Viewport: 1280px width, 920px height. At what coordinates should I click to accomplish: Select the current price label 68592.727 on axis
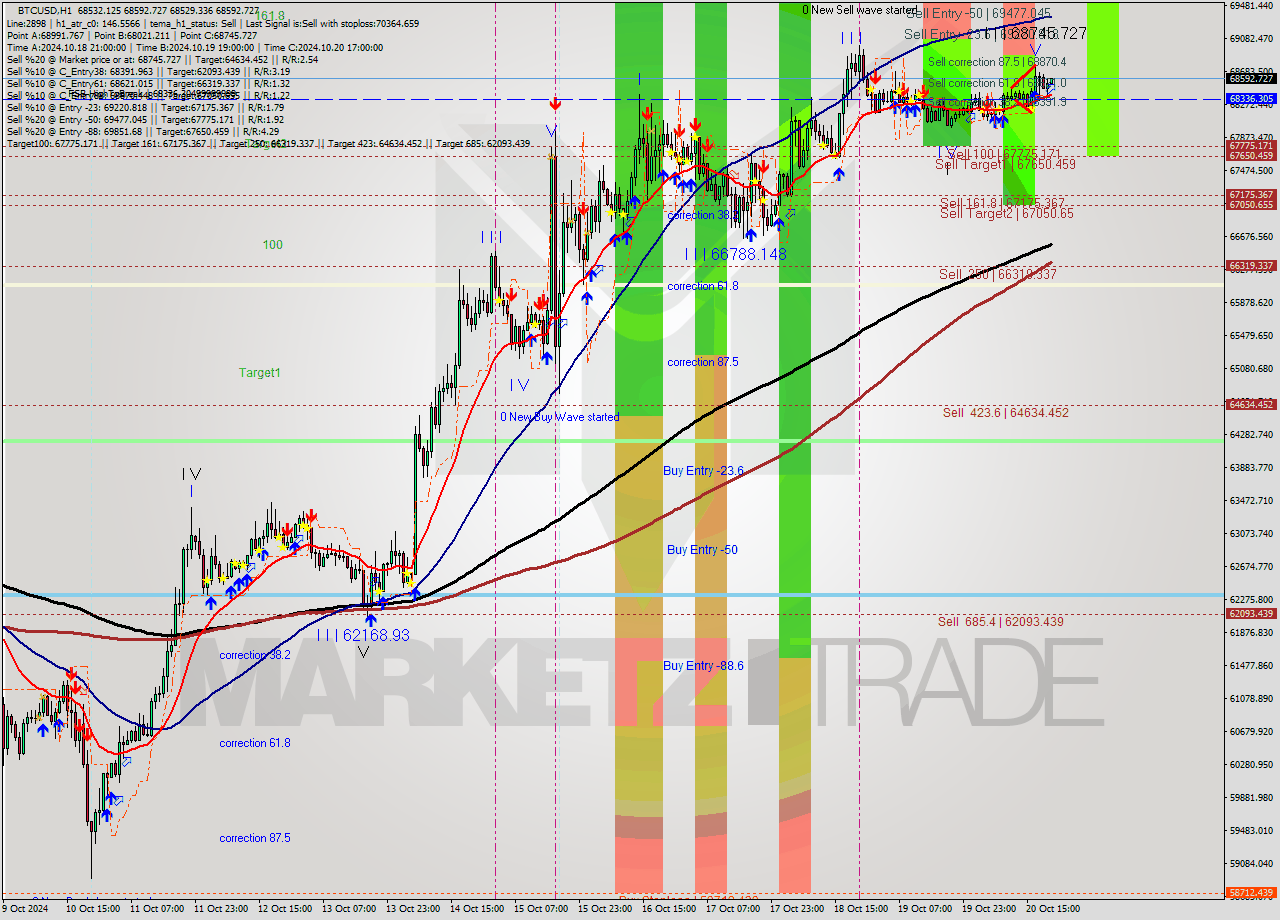point(1251,78)
